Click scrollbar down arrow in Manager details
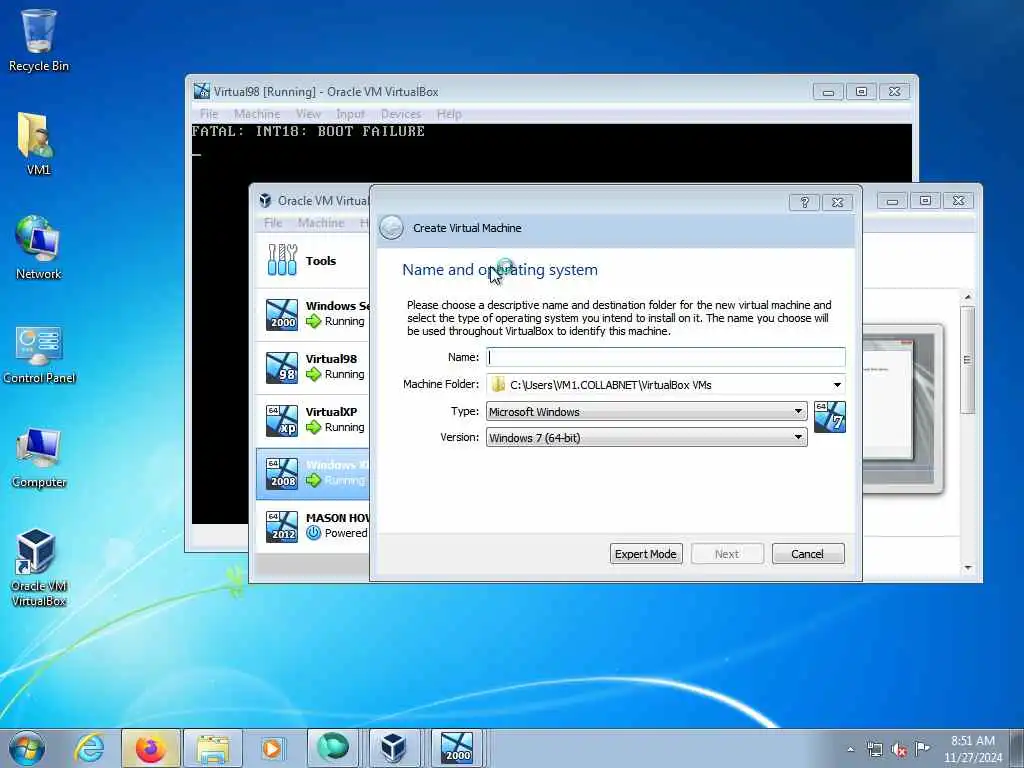 pos(968,568)
